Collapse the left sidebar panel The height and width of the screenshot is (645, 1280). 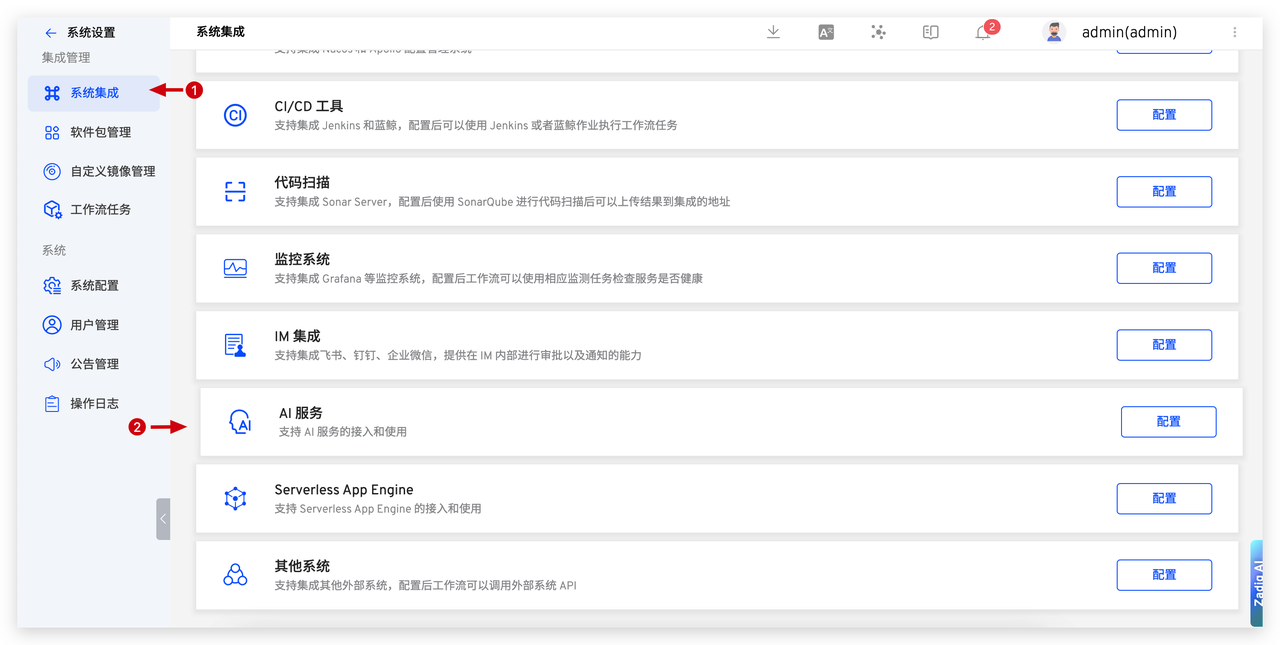pos(163,519)
